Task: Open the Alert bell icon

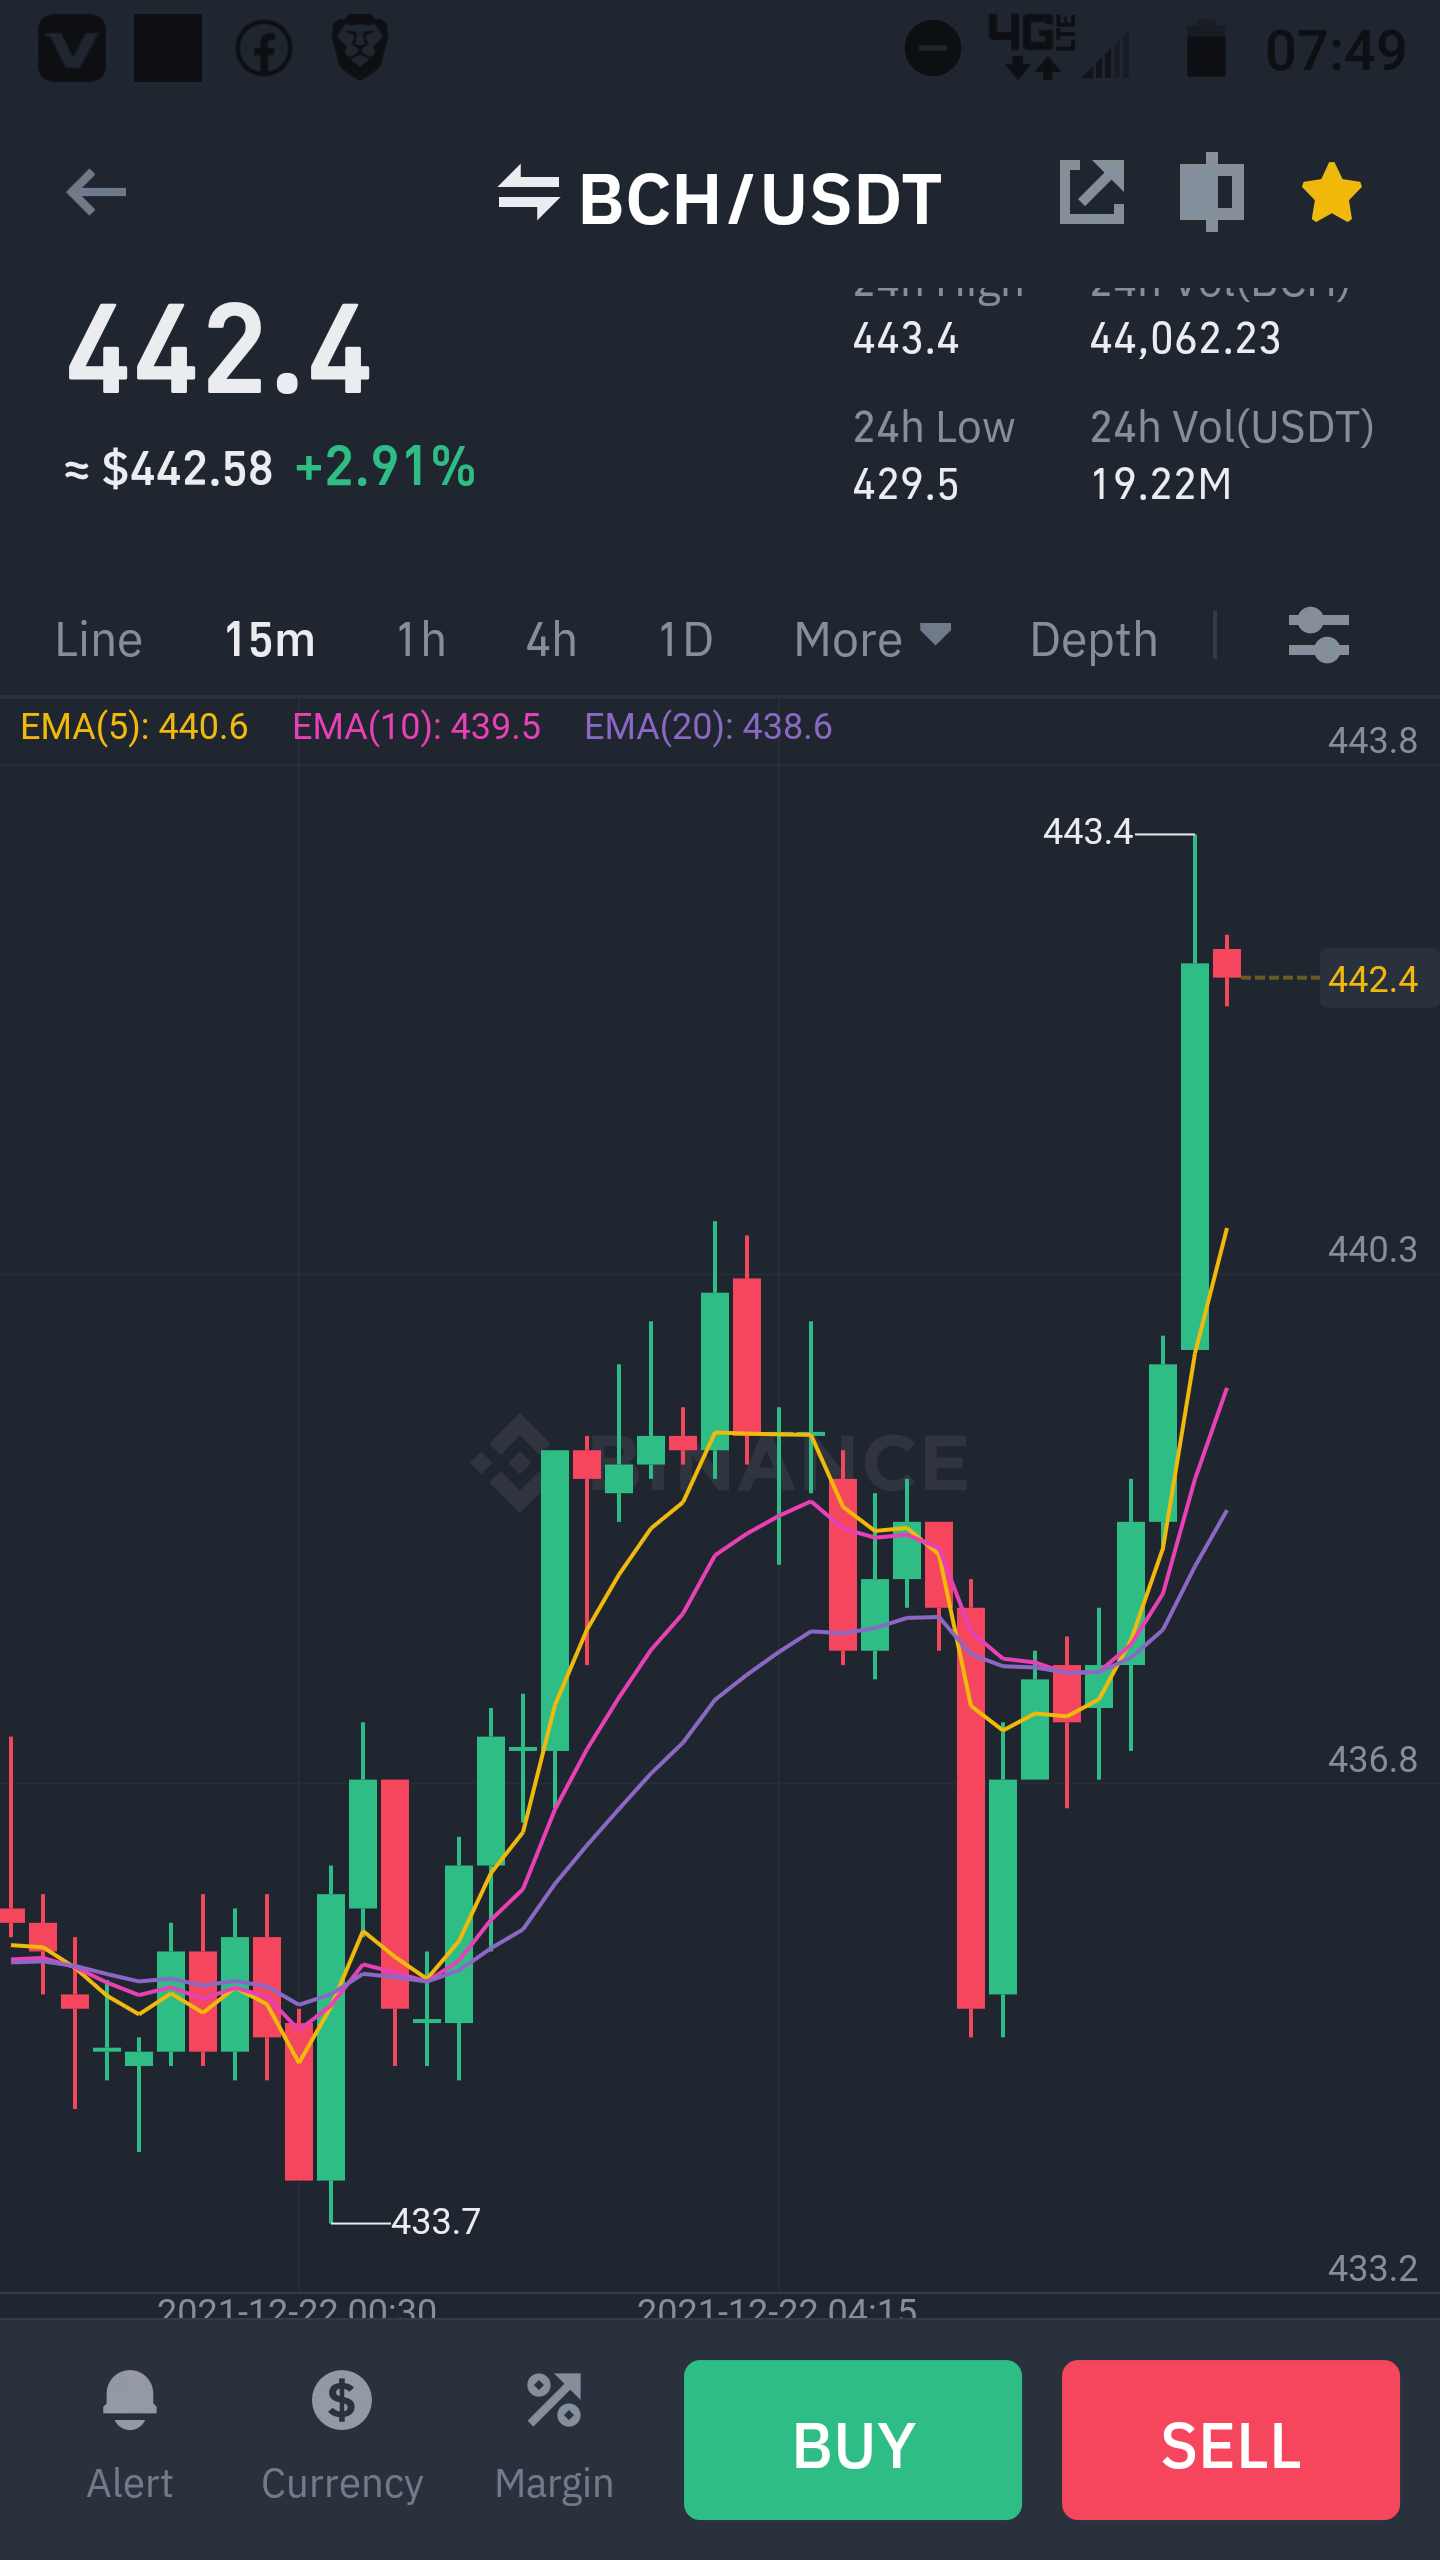Action: point(130,2399)
